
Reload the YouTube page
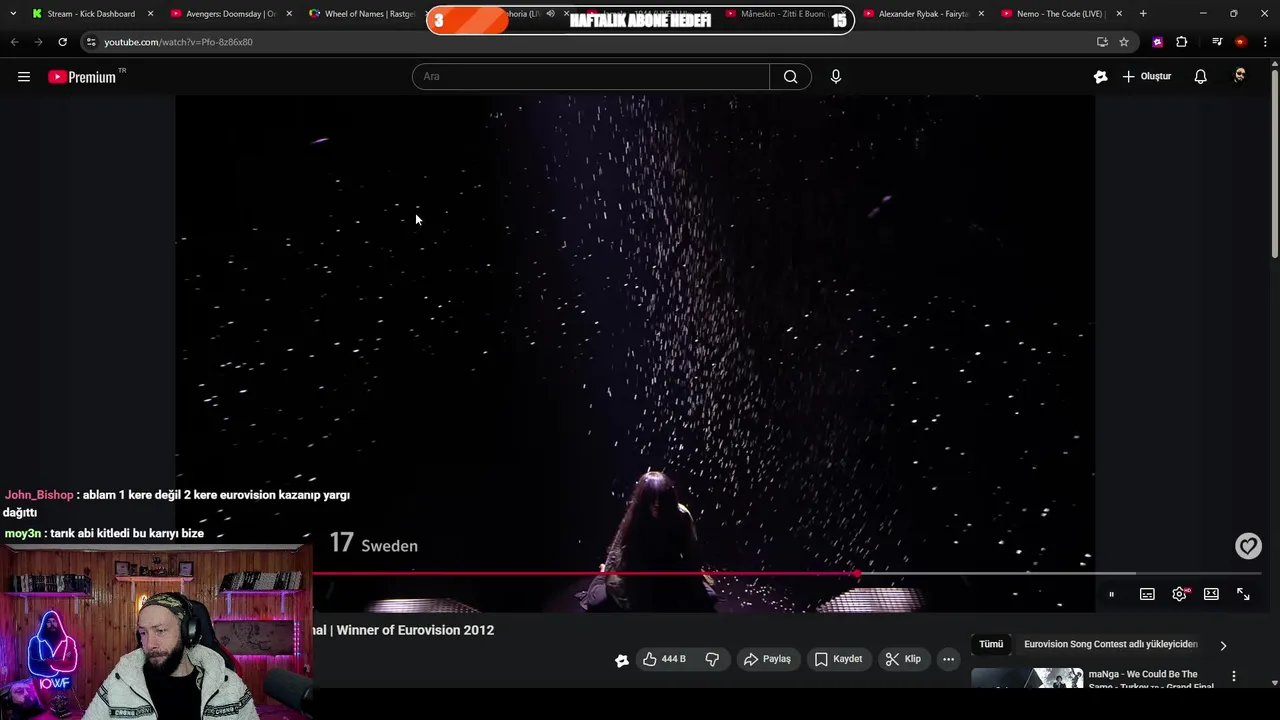(62, 42)
